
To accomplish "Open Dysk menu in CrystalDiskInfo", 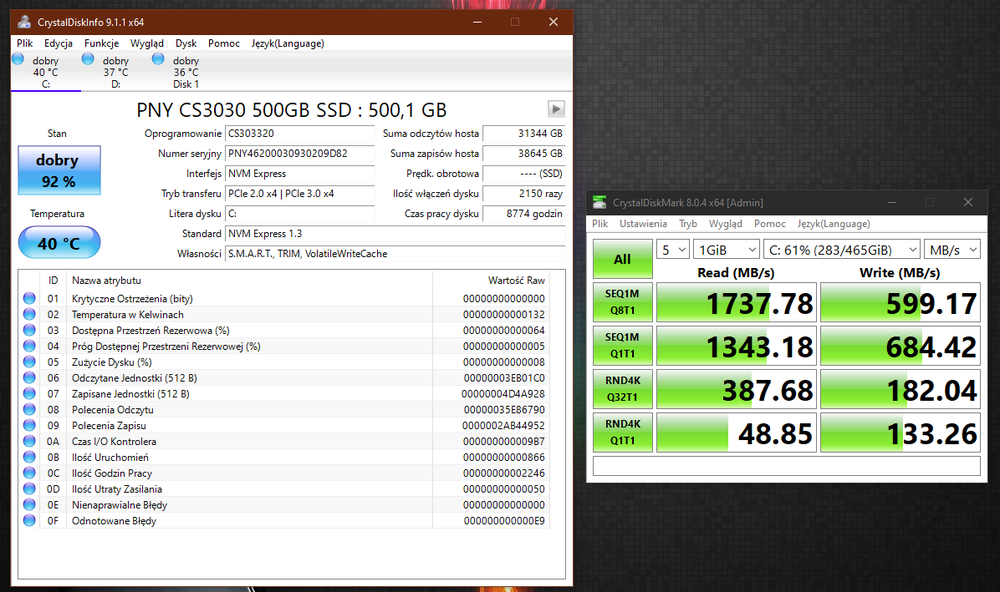I will click(x=186, y=43).
